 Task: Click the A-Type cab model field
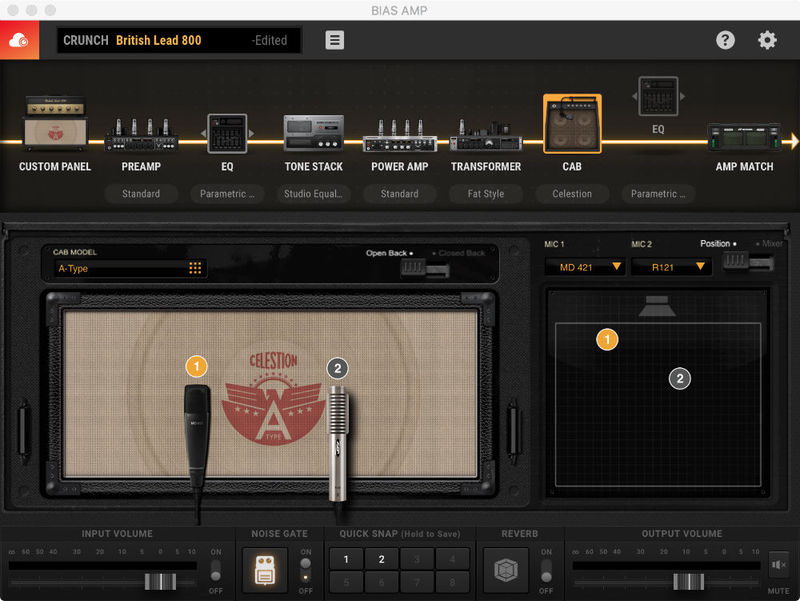(130, 268)
